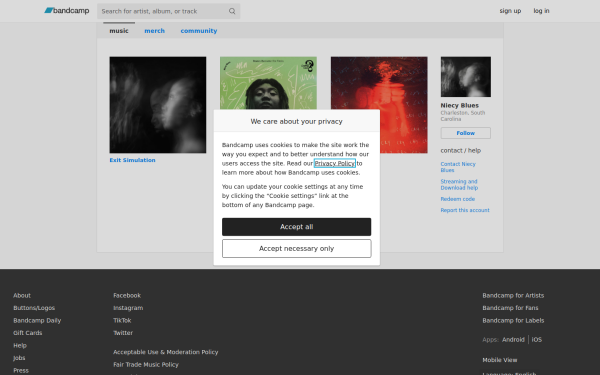Open Bandcamp for Labels
600x375 pixels.
513,320
